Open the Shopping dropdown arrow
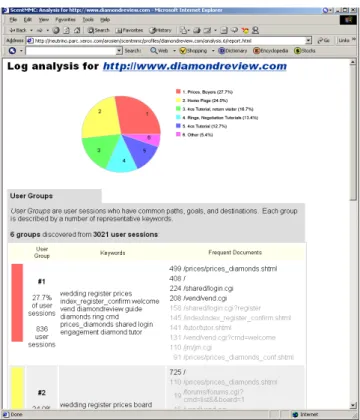Image resolution: width=360 pixels, height=420 pixels. pos(213,51)
